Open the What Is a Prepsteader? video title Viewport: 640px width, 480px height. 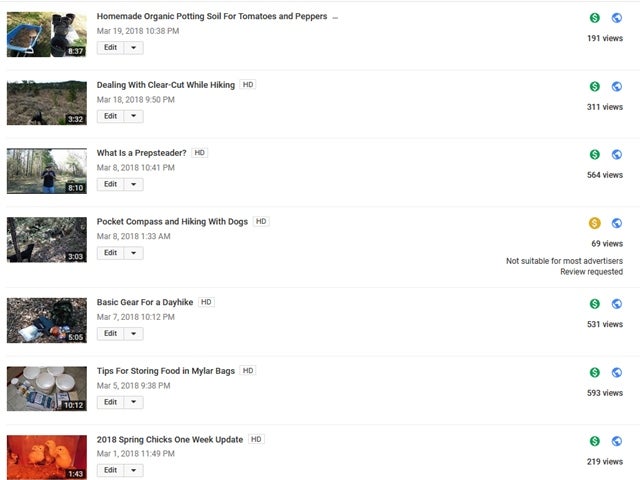pyautogui.click(x=141, y=153)
